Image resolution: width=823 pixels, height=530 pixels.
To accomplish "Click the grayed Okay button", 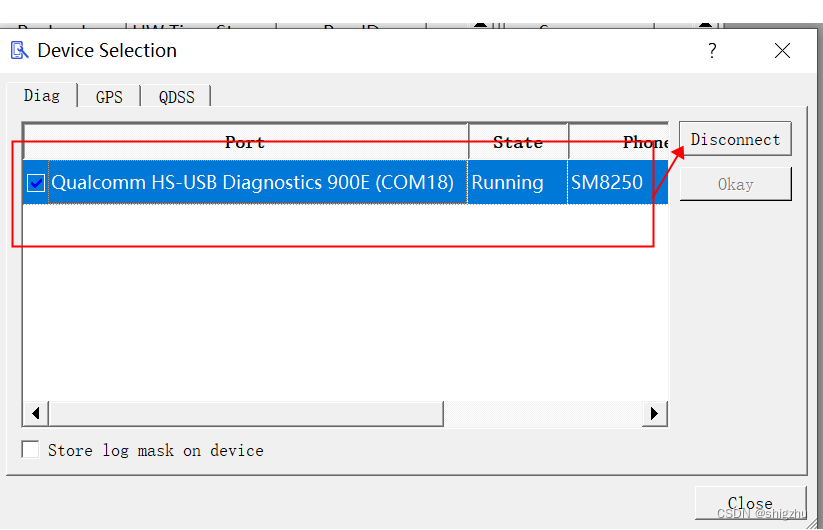I will (735, 184).
